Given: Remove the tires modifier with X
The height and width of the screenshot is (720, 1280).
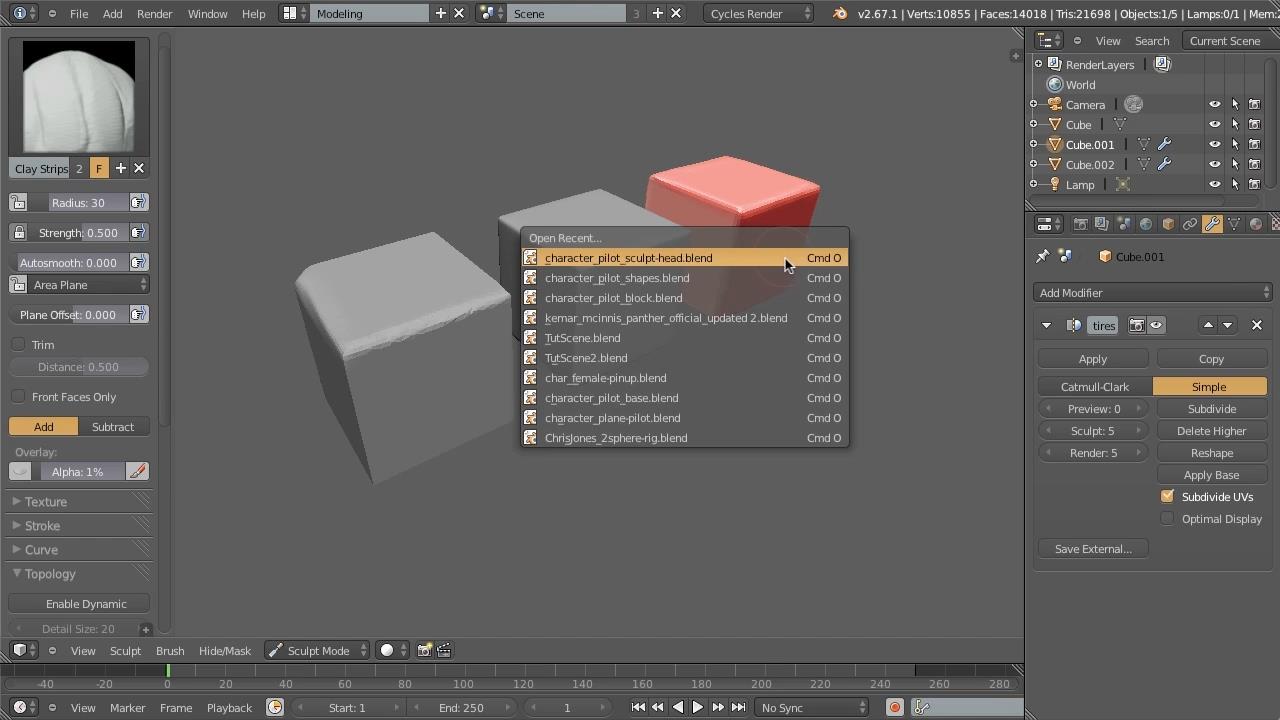Looking at the screenshot, I should click(1257, 325).
